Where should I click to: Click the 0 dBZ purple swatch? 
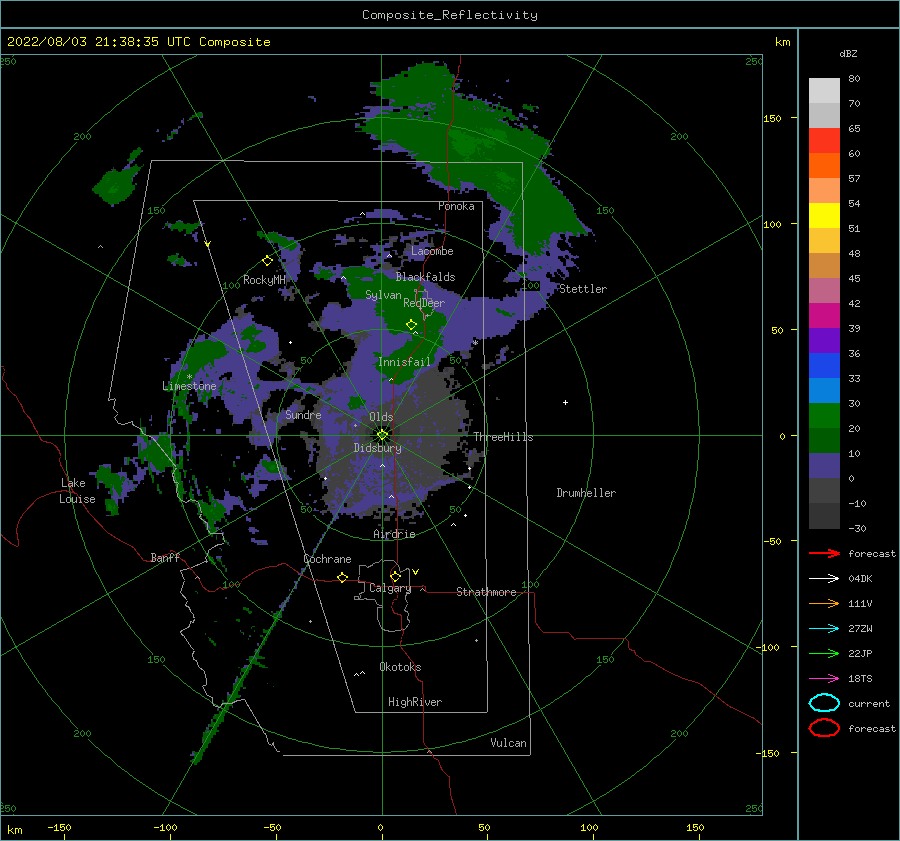coord(824,466)
